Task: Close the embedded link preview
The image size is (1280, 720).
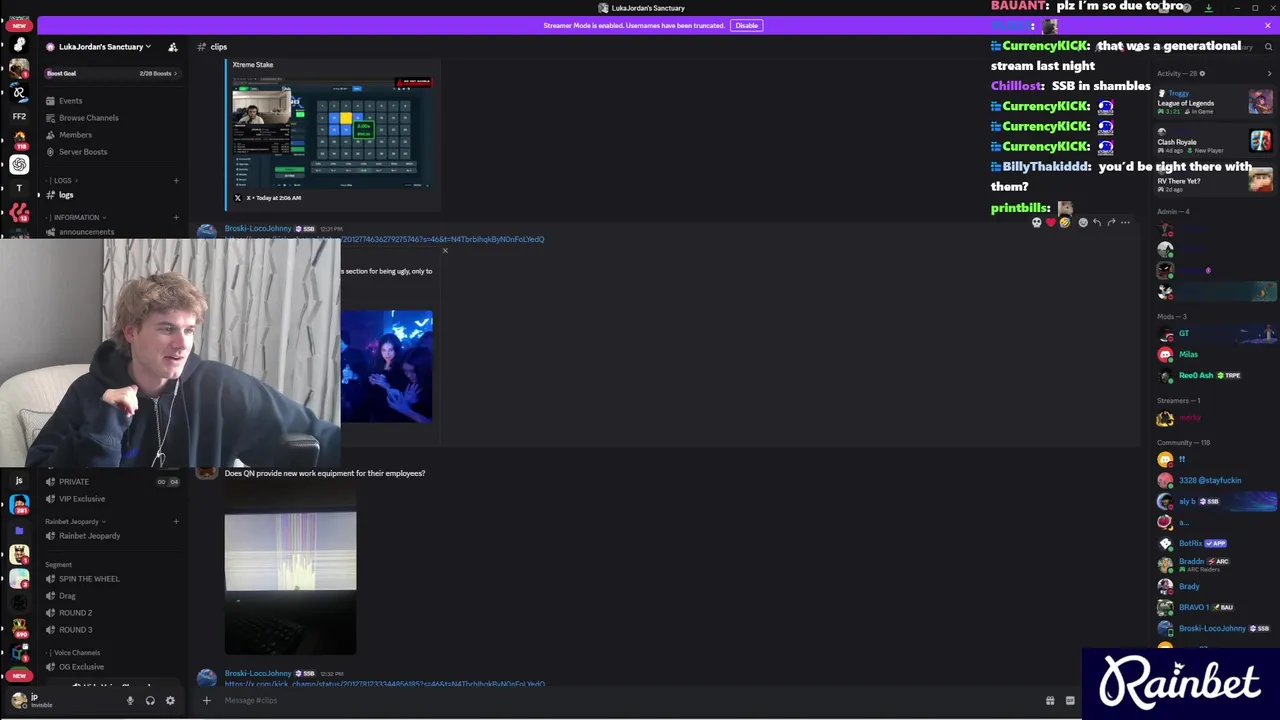Action: click(445, 250)
